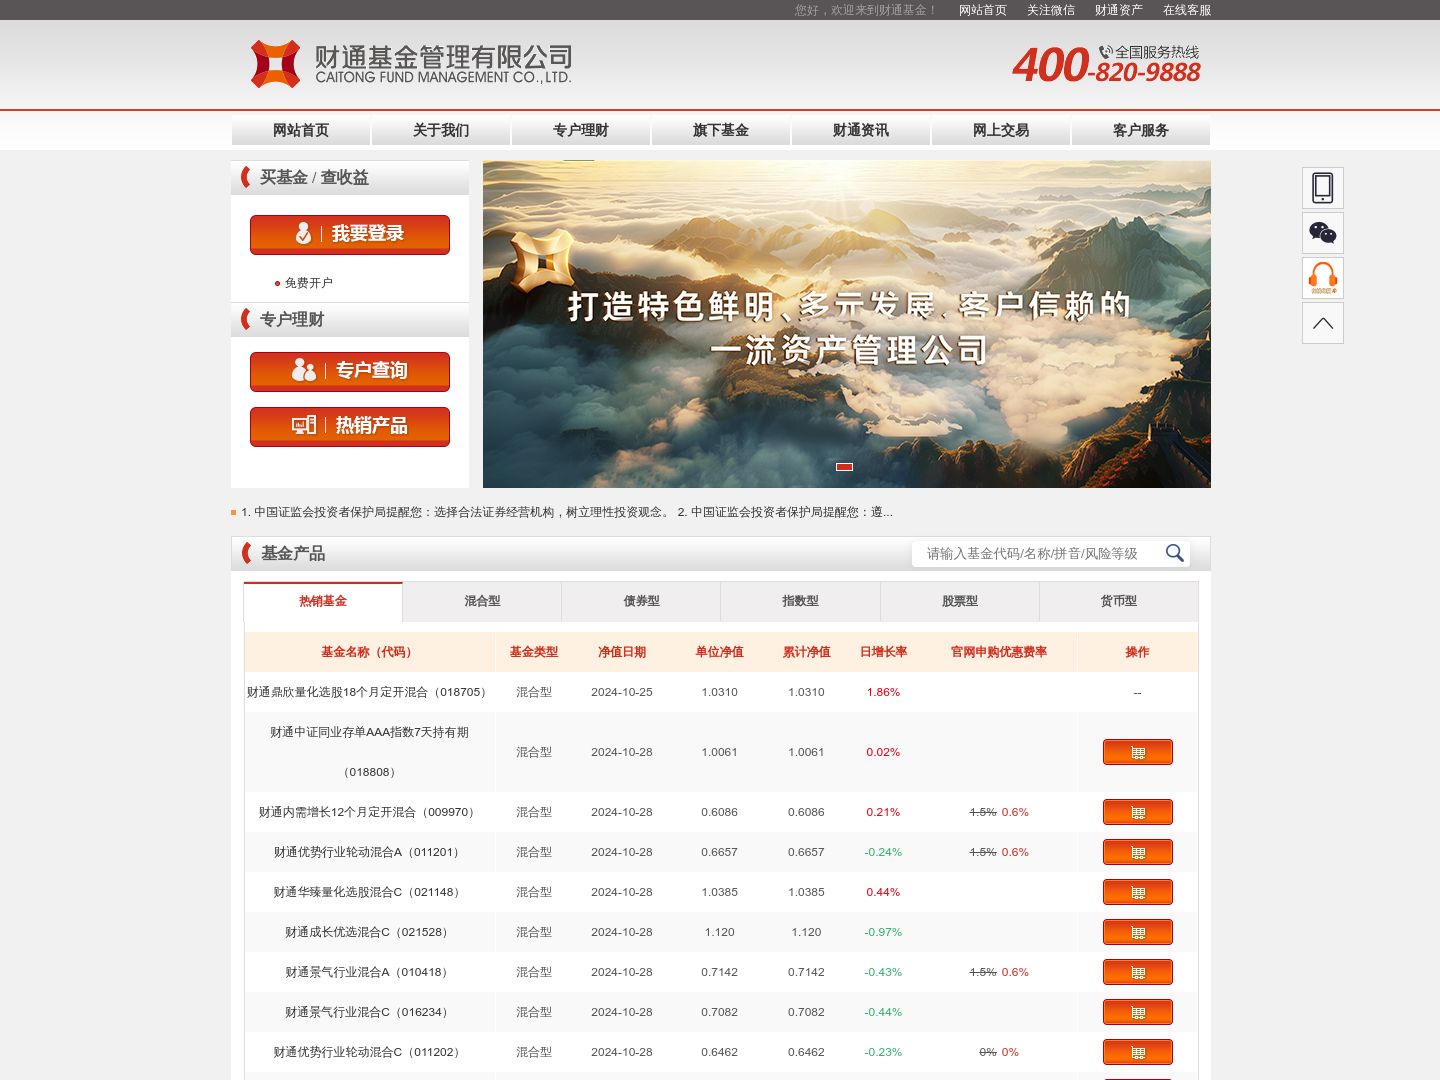
Task: Click the -0.97% daily growth value
Action: 883,932
